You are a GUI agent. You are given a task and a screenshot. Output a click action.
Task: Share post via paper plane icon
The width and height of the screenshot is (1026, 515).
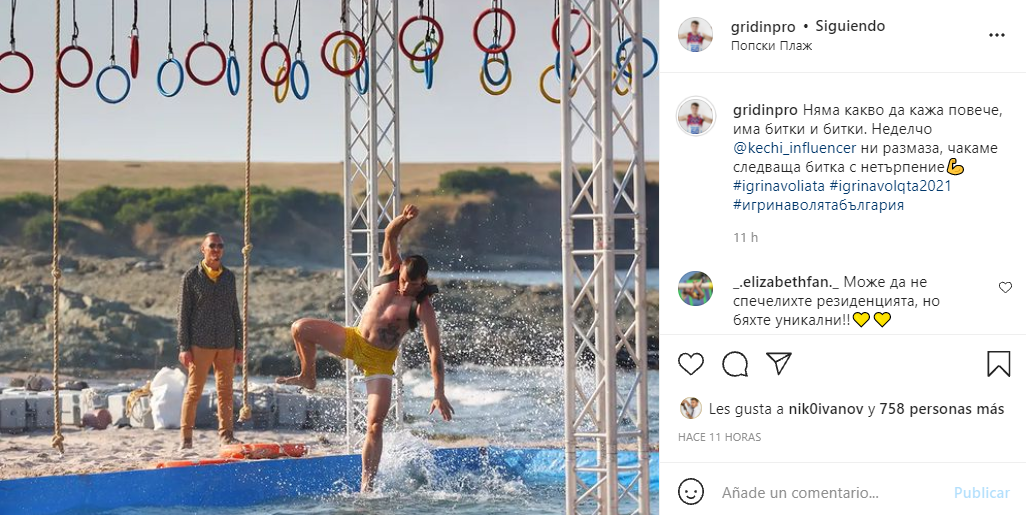(779, 363)
